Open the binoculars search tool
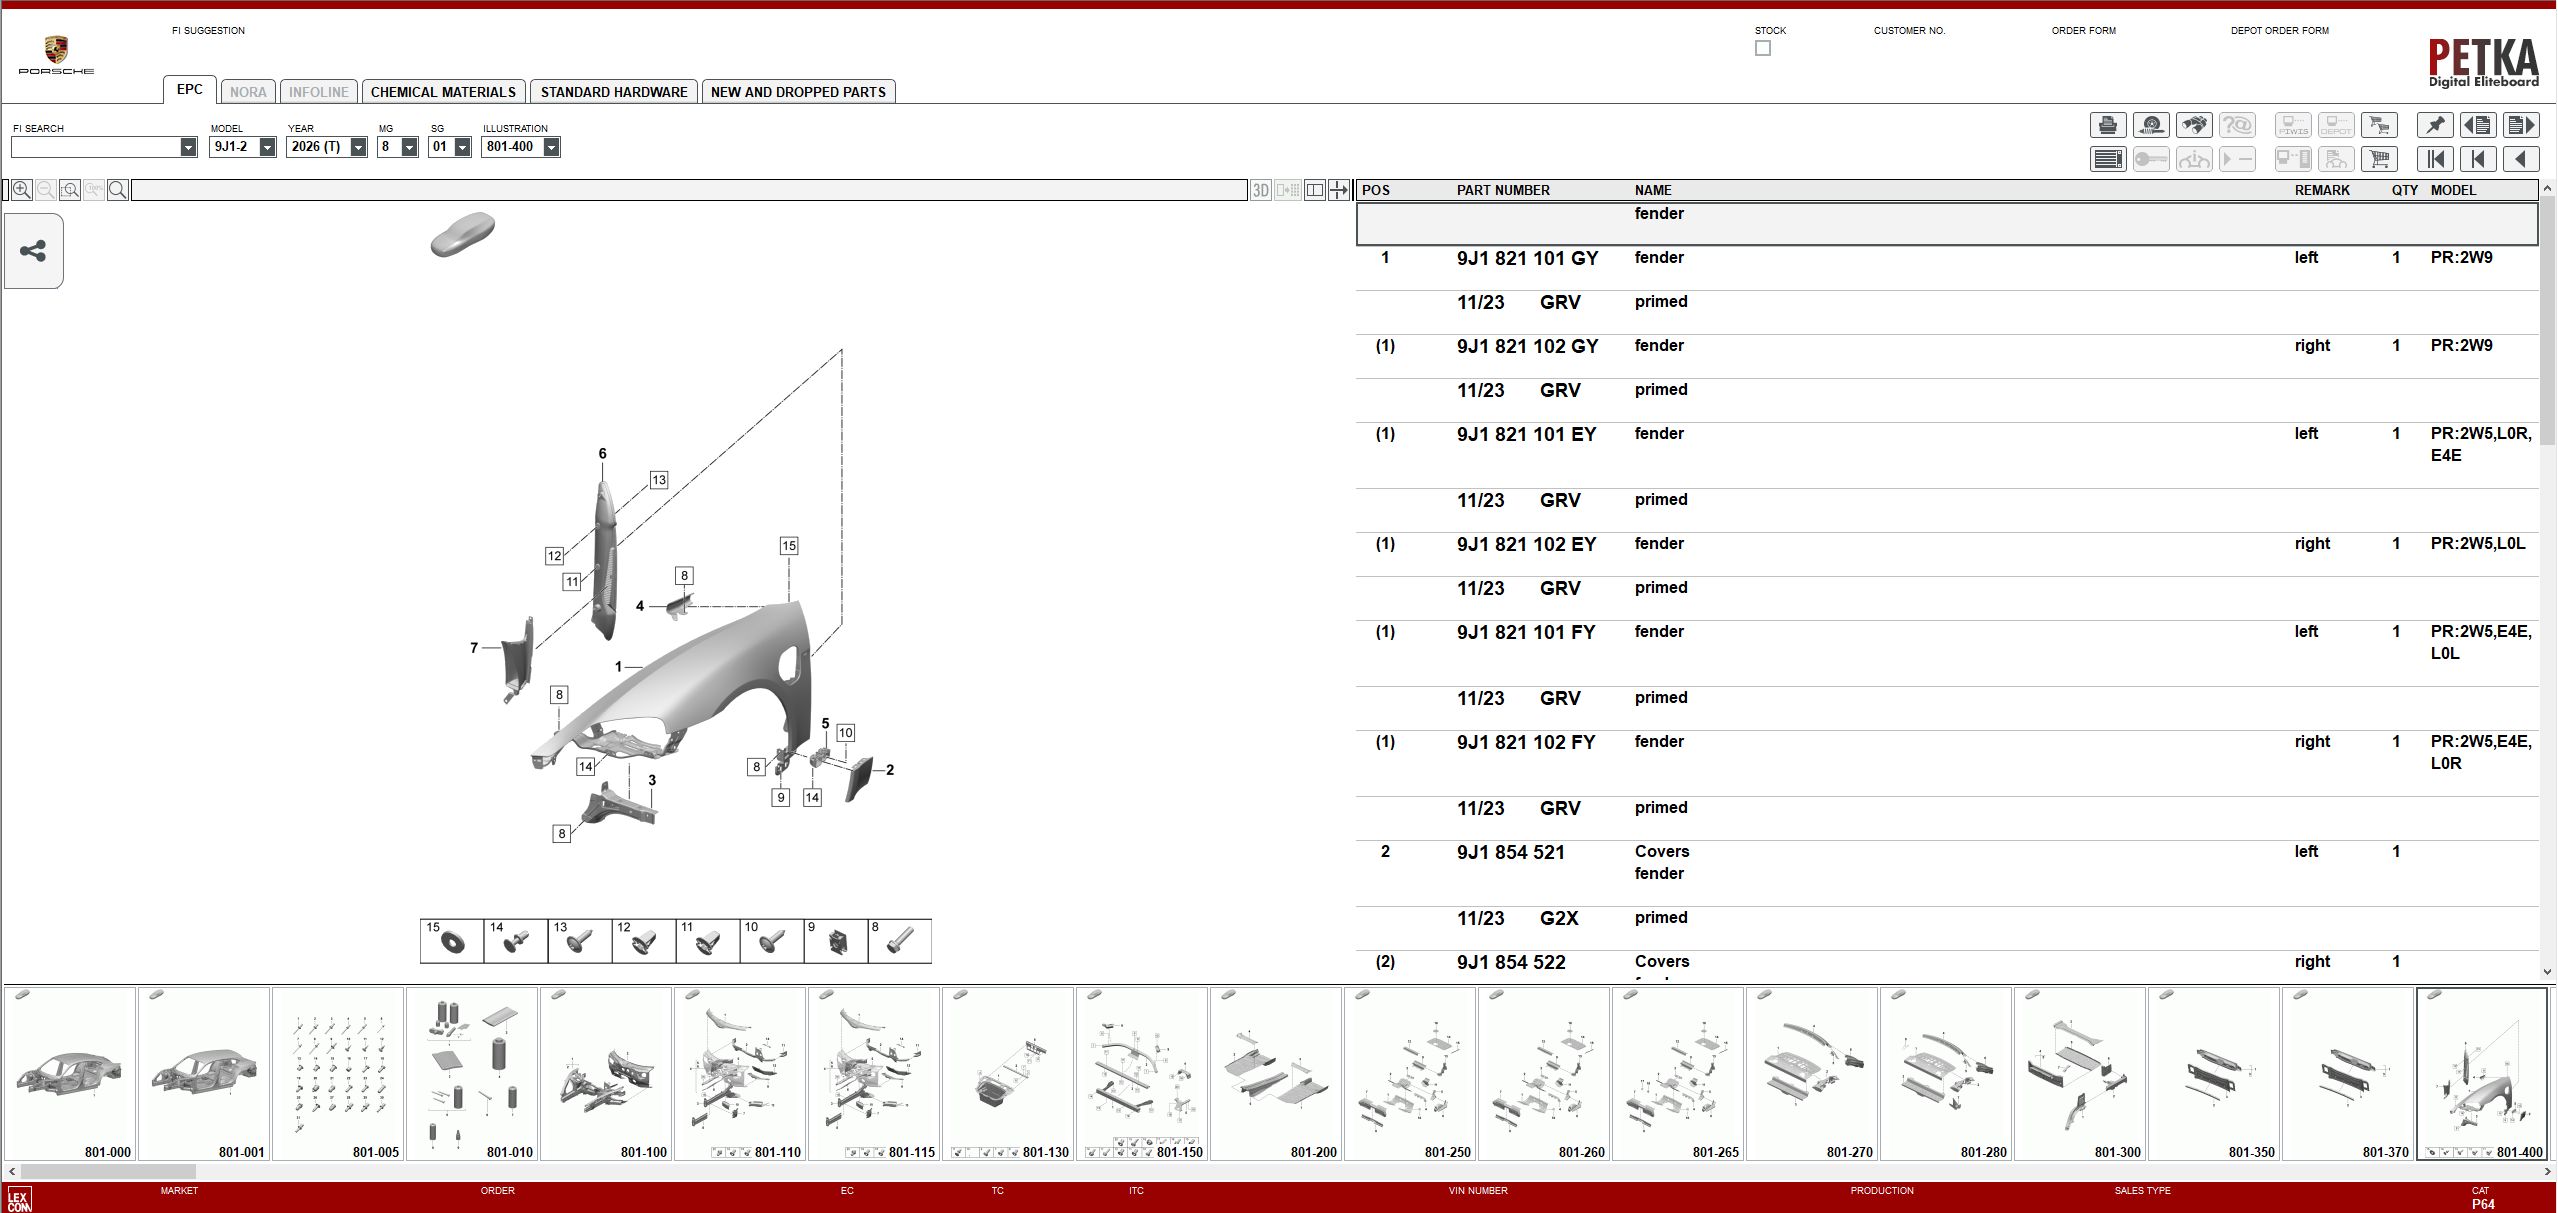This screenshot has height=1213, width=2558. point(2196,124)
